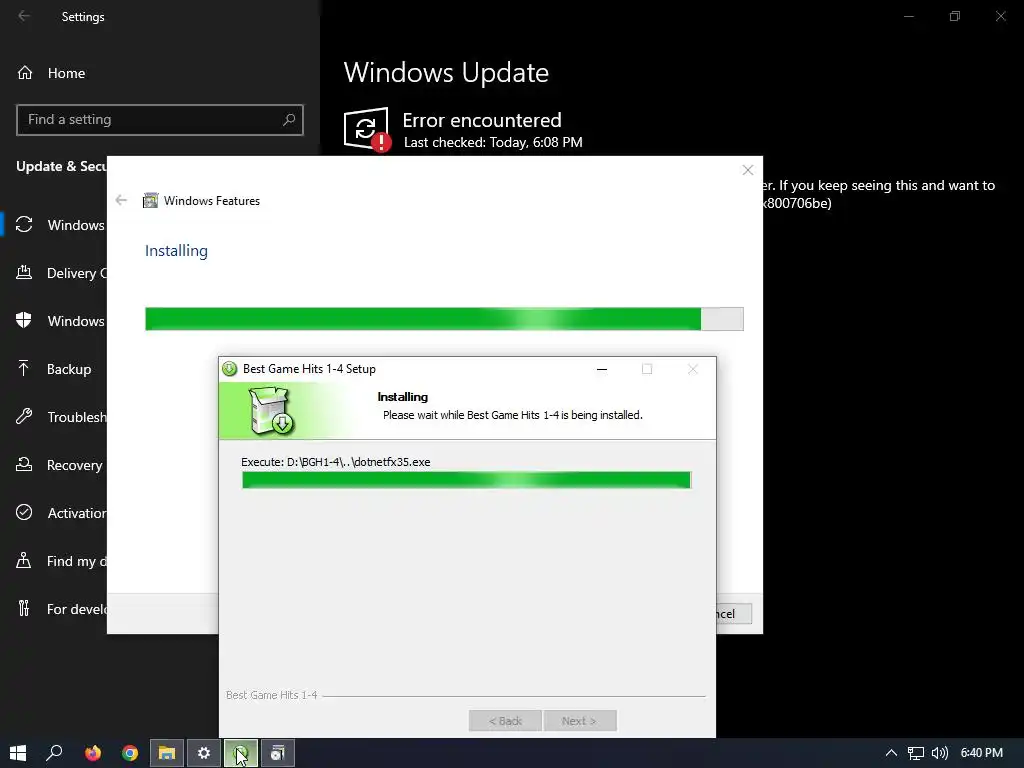Click the 'Execute: D:\BGH1-4\..\dotnetfx35.exe' text
The width and height of the screenshot is (1024, 768).
coord(336,462)
